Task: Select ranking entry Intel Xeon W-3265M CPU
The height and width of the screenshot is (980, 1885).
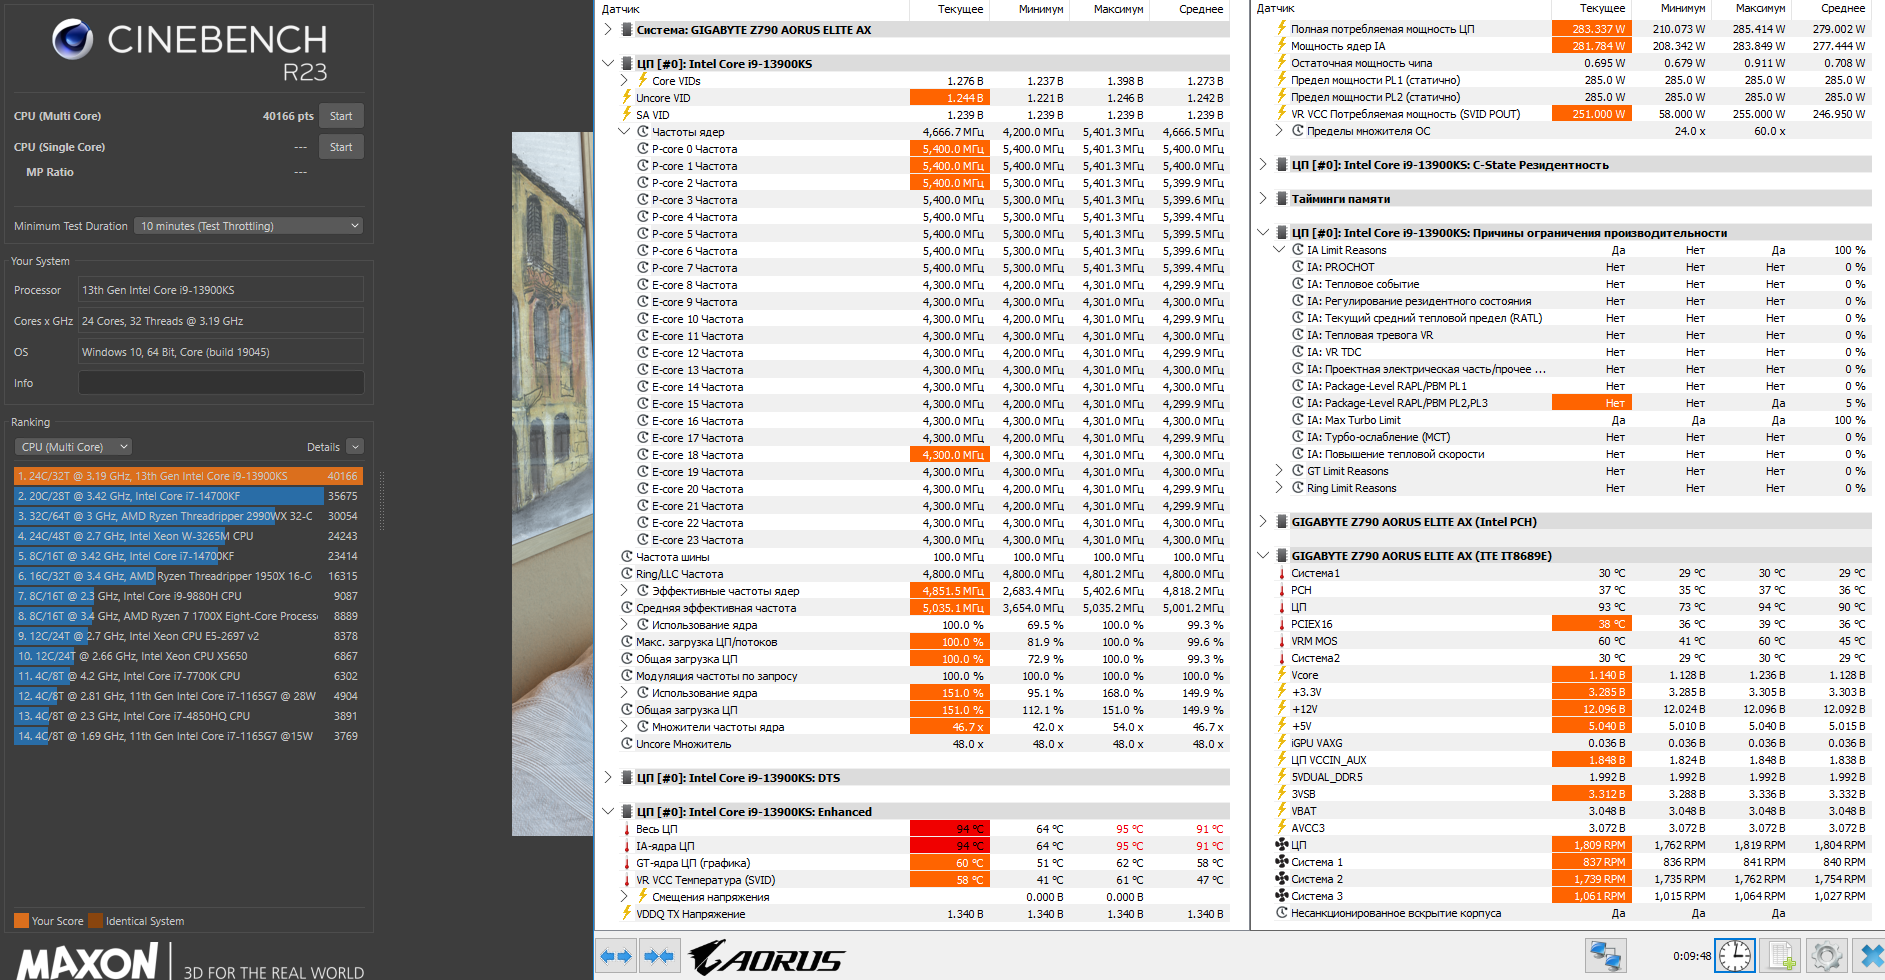Action: [x=188, y=536]
